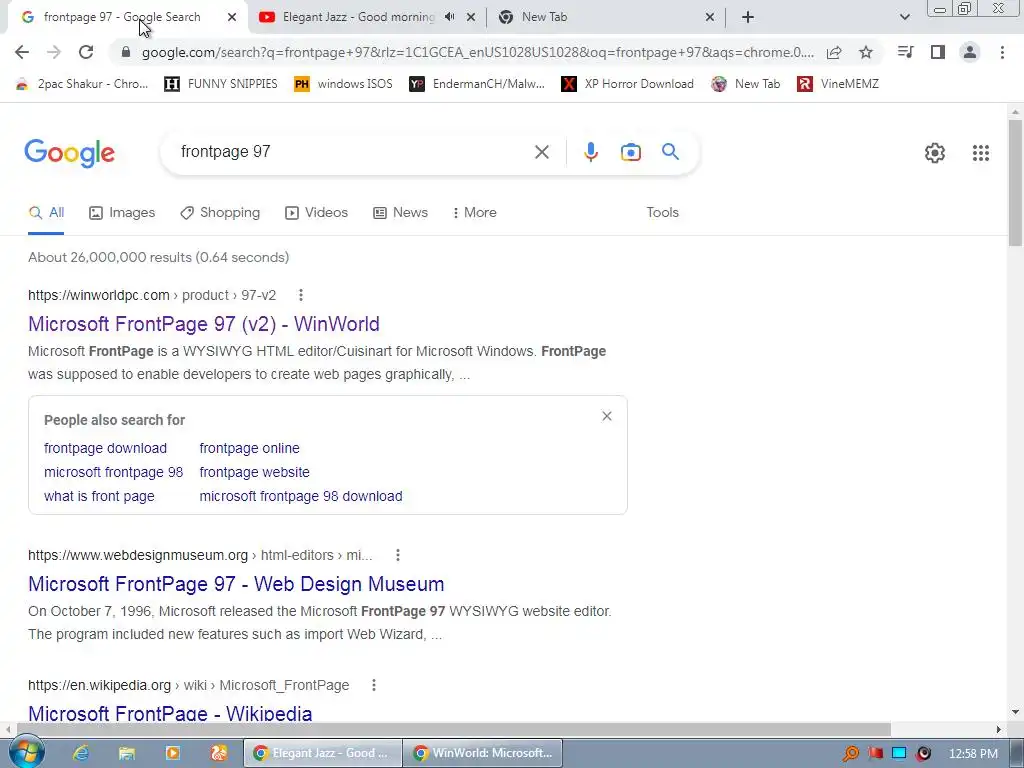
Task: Open options for the winworldpc.com result
Action: pos(300,295)
